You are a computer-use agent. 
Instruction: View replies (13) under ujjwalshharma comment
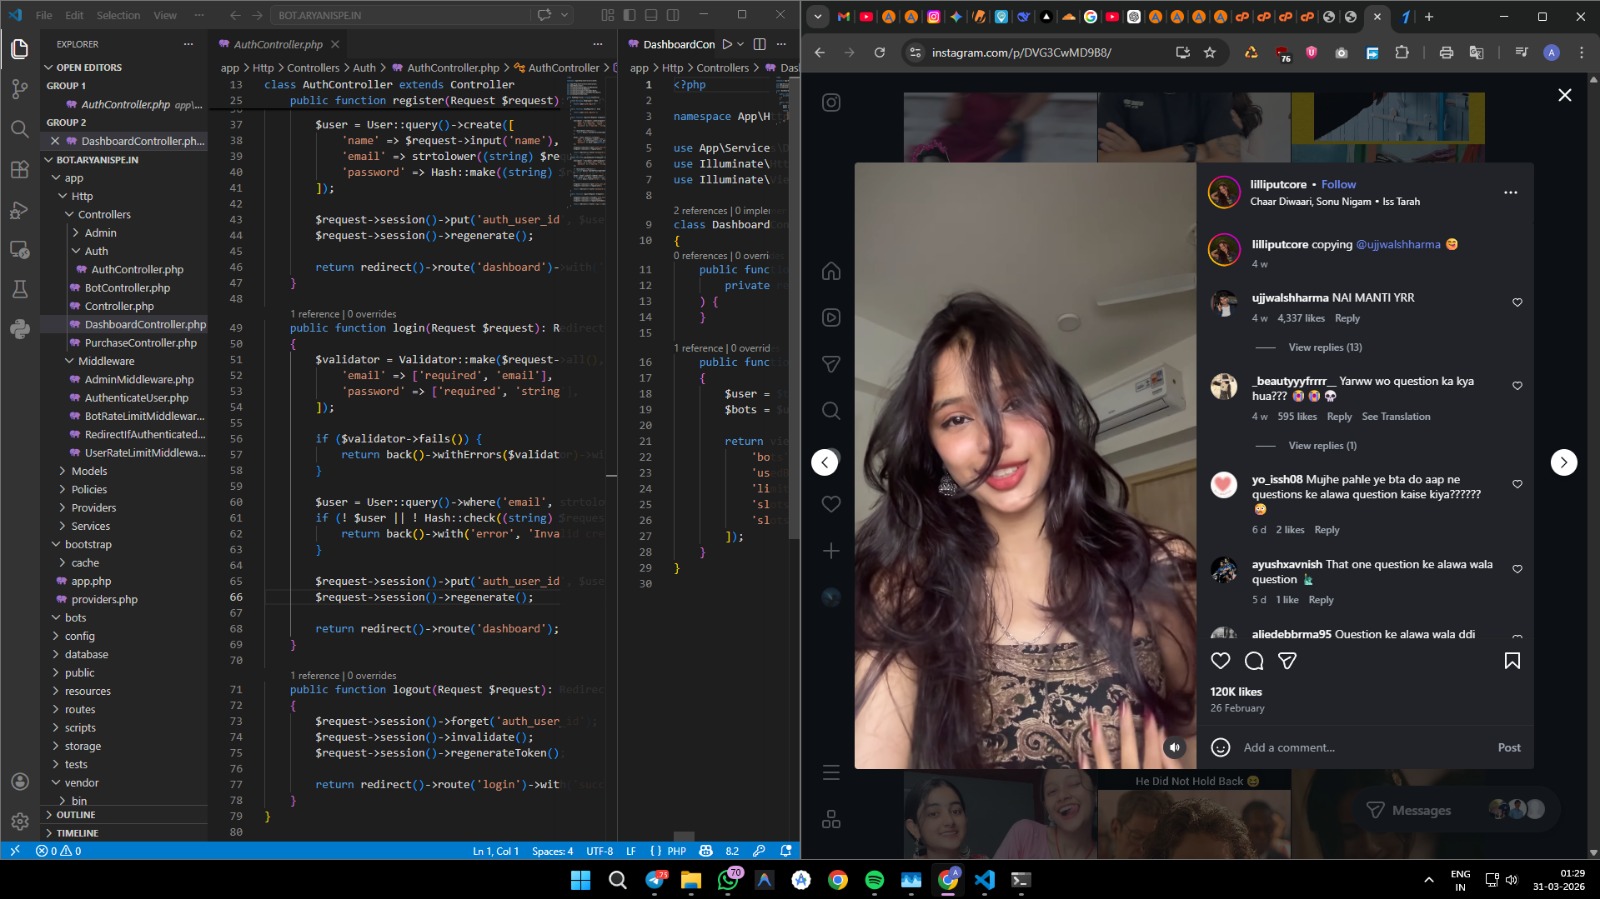tap(1324, 347)
